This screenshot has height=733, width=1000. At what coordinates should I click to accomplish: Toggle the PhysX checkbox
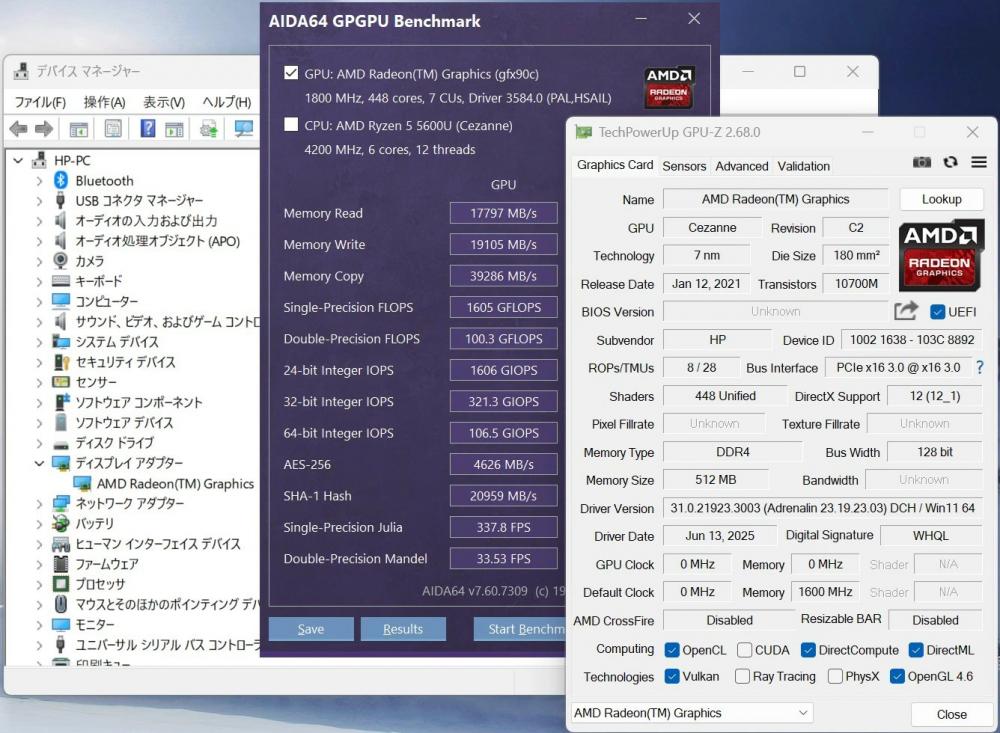pos(835,676)
